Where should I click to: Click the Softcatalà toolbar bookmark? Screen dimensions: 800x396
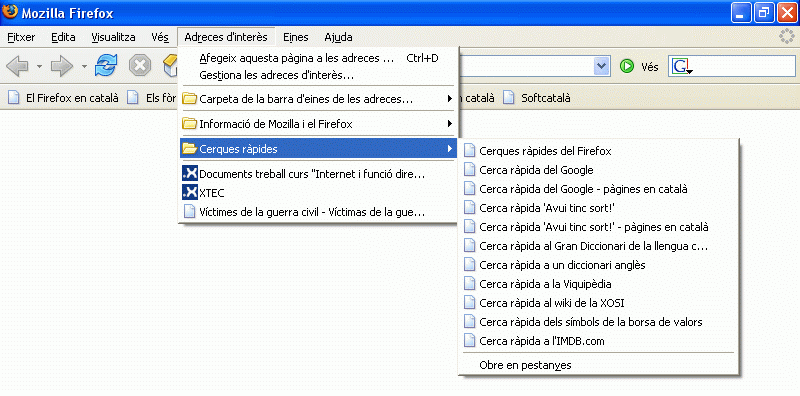pos(537,97)
